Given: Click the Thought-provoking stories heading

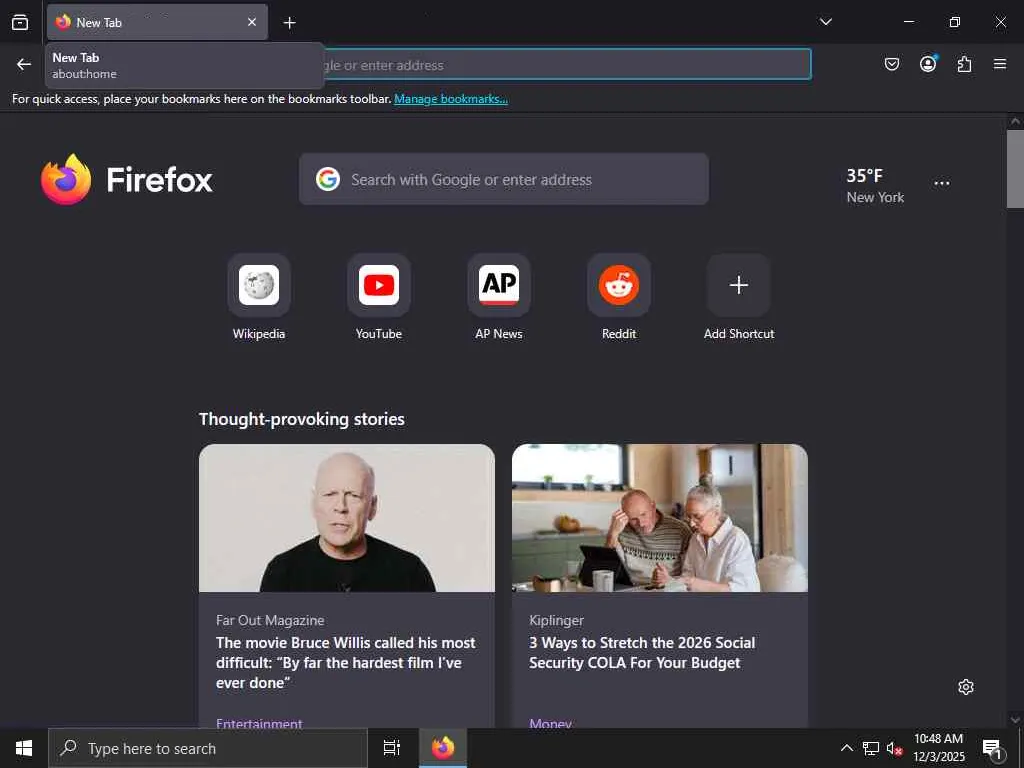Looking at the screenshot, I should 302,419.
